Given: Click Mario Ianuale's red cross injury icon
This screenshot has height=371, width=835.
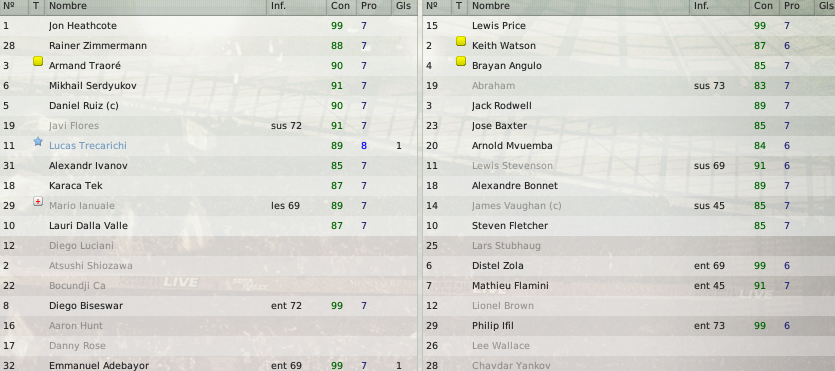Looking at the screenshot, I should click(38, 201).
